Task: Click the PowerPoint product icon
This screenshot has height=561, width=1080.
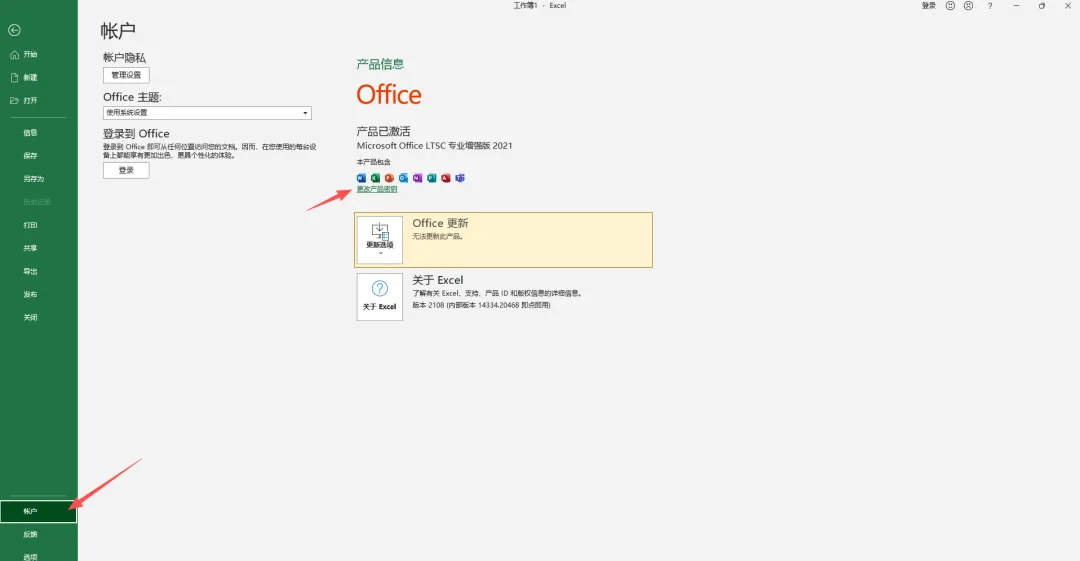Action: coord(389,178)
